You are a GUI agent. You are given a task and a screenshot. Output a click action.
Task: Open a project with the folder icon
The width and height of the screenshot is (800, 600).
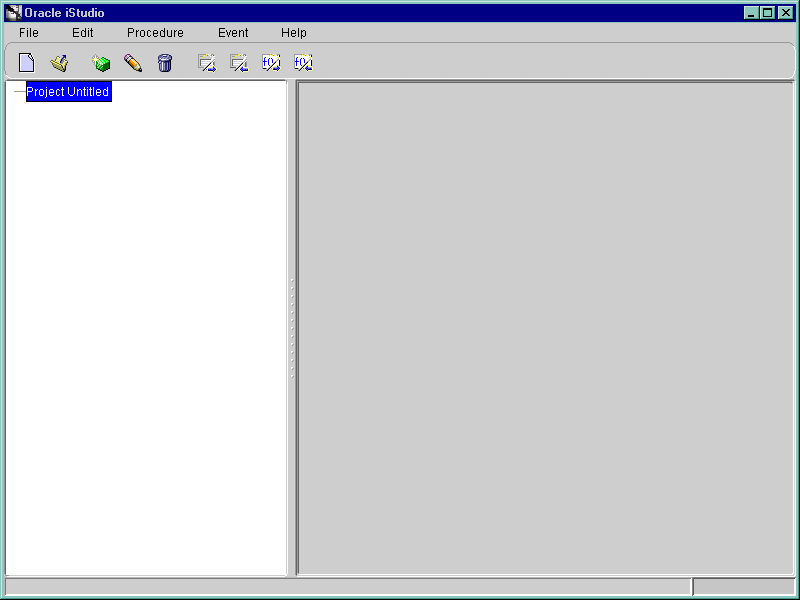[60, 63]
